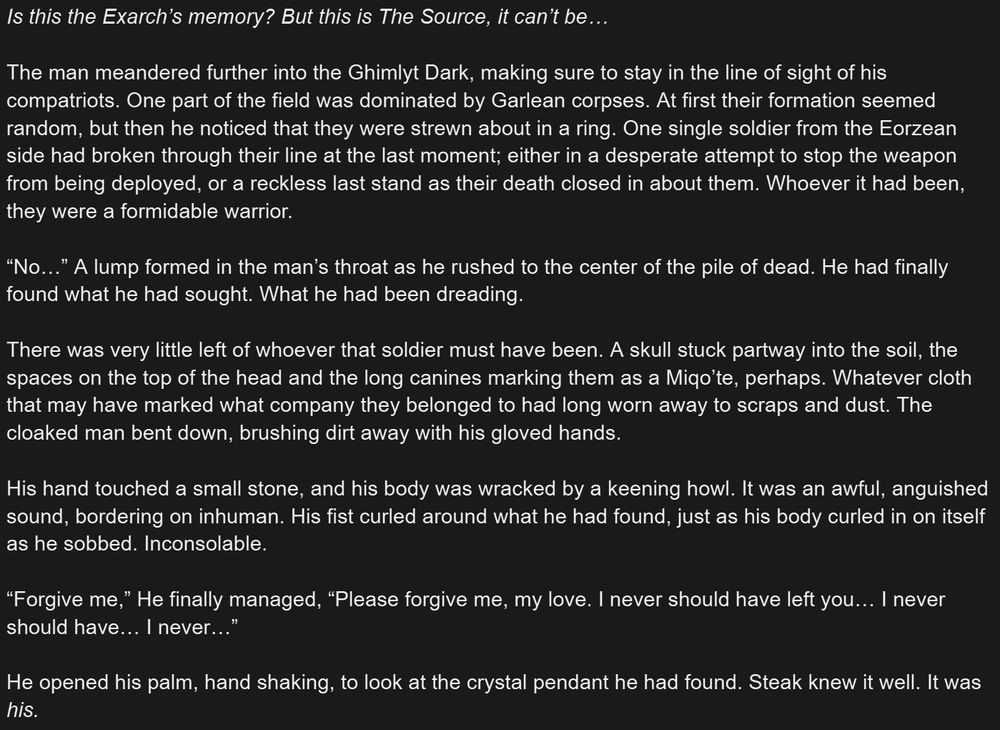
Task: Click the trailing words "I never…"
Action: click(191, 627)
